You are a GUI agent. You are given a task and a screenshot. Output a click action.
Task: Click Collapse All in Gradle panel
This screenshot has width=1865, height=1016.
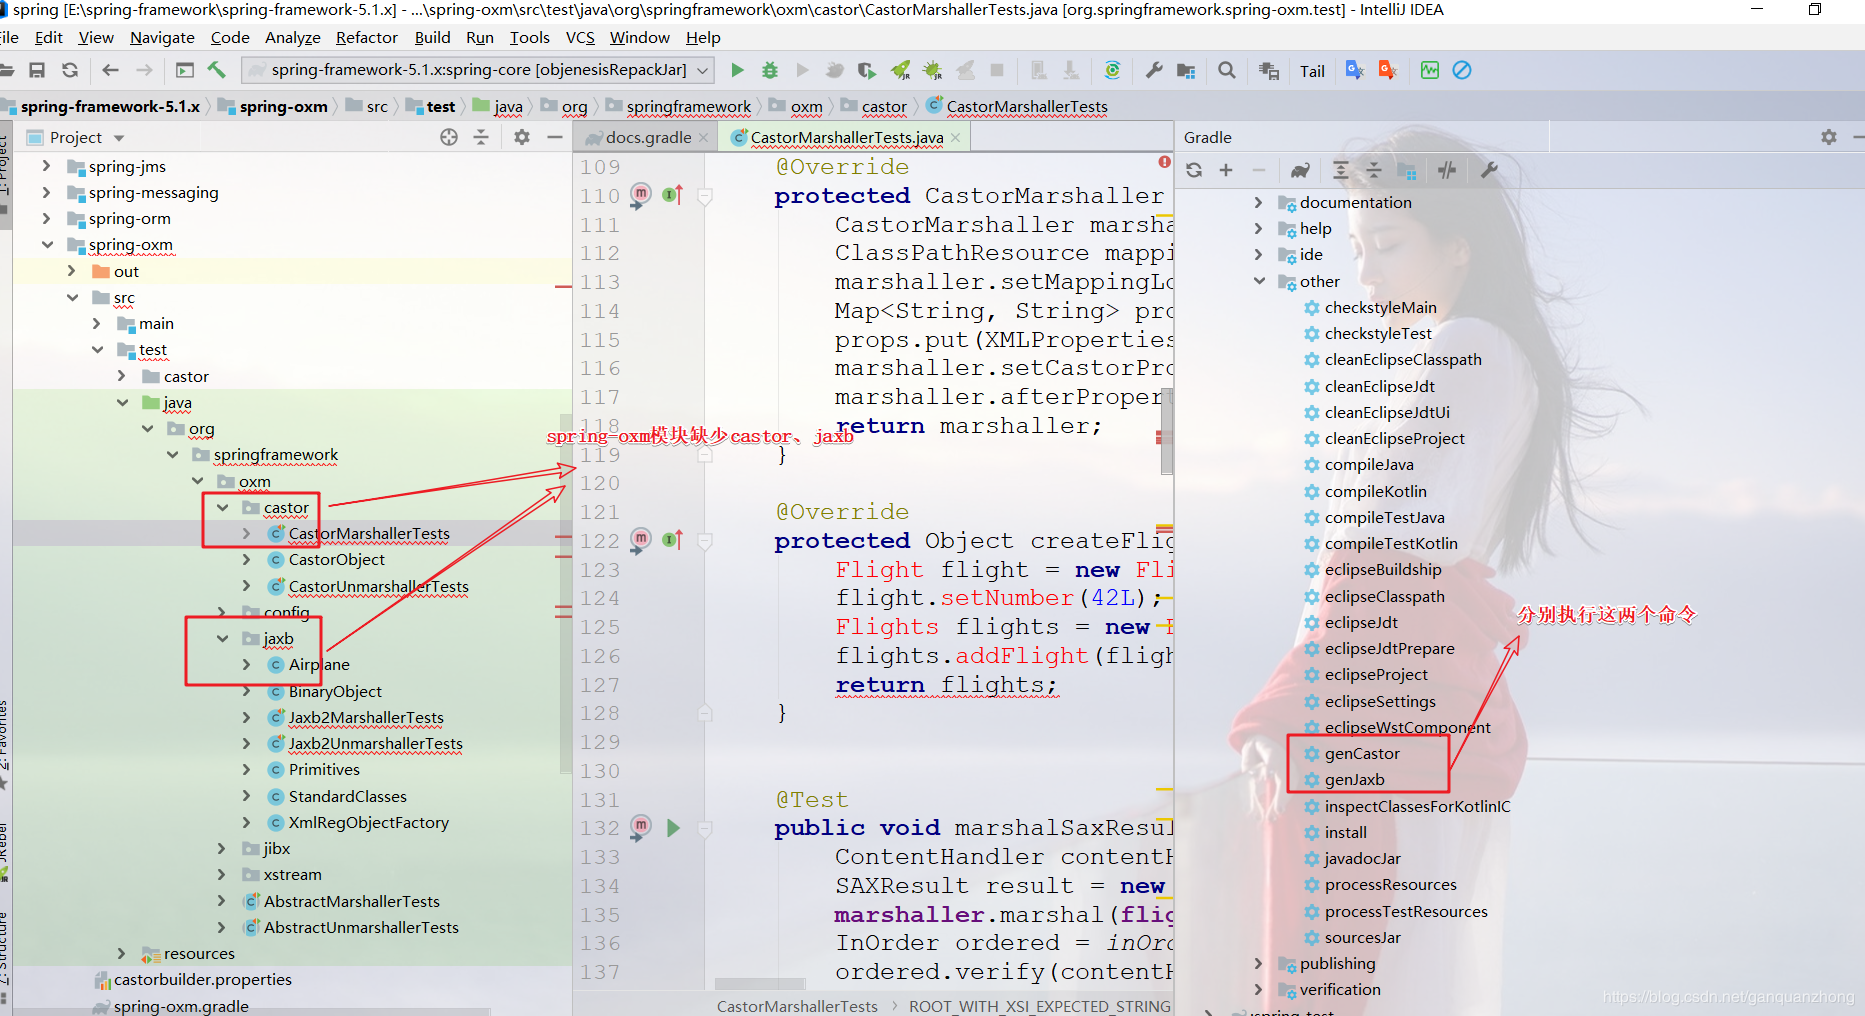pyautogui.click(x=1374, y=170)
